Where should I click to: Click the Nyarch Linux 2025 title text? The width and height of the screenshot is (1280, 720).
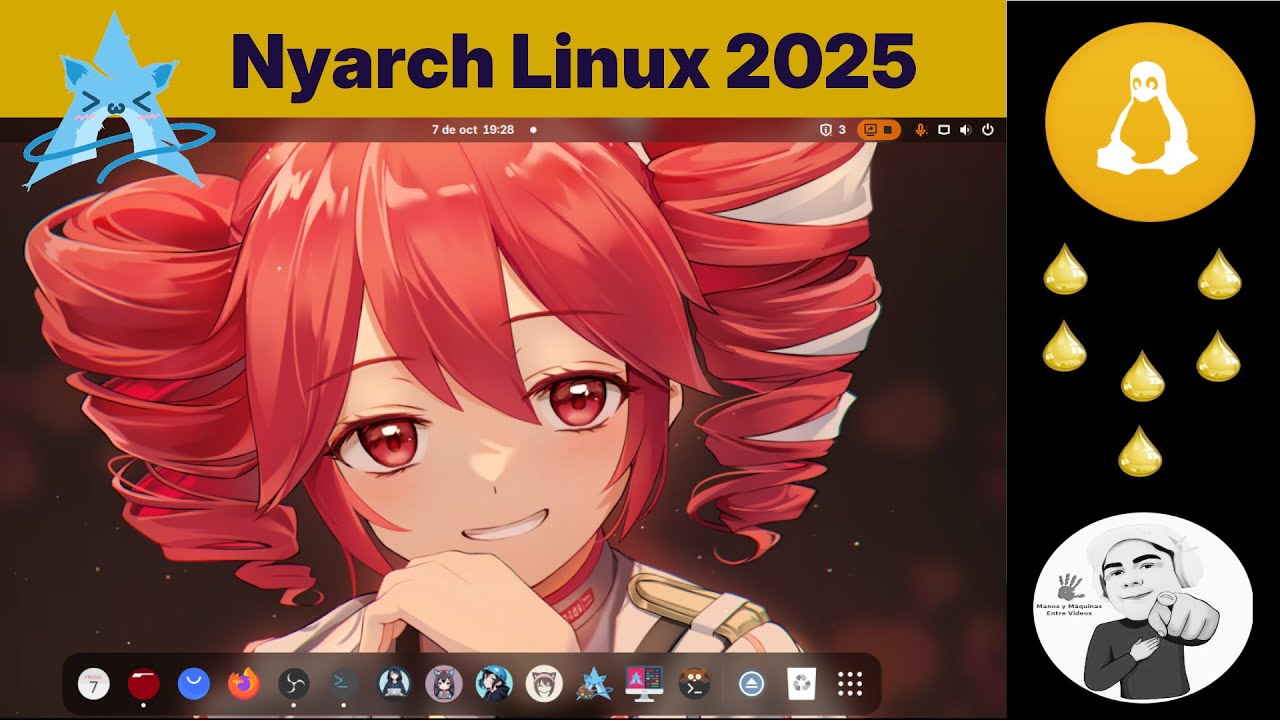tap(573, 62)
